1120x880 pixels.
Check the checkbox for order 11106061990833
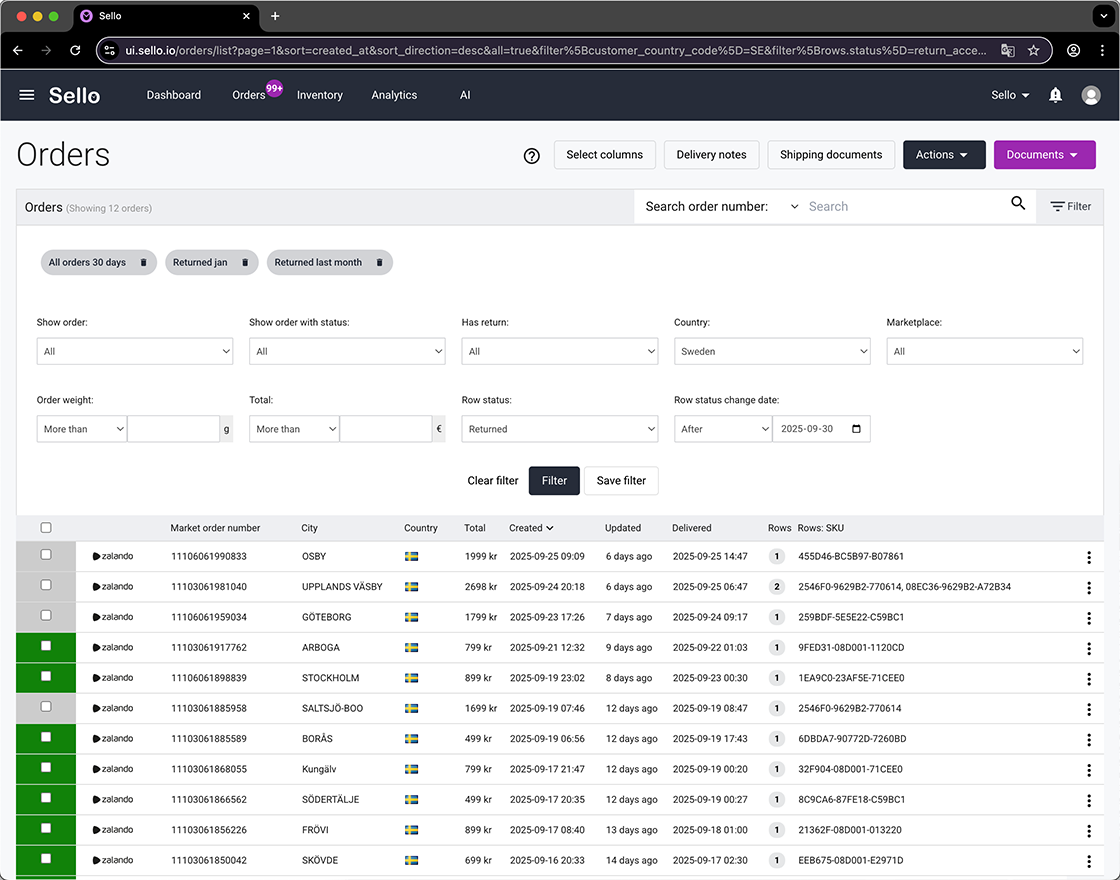coord(45,557)
